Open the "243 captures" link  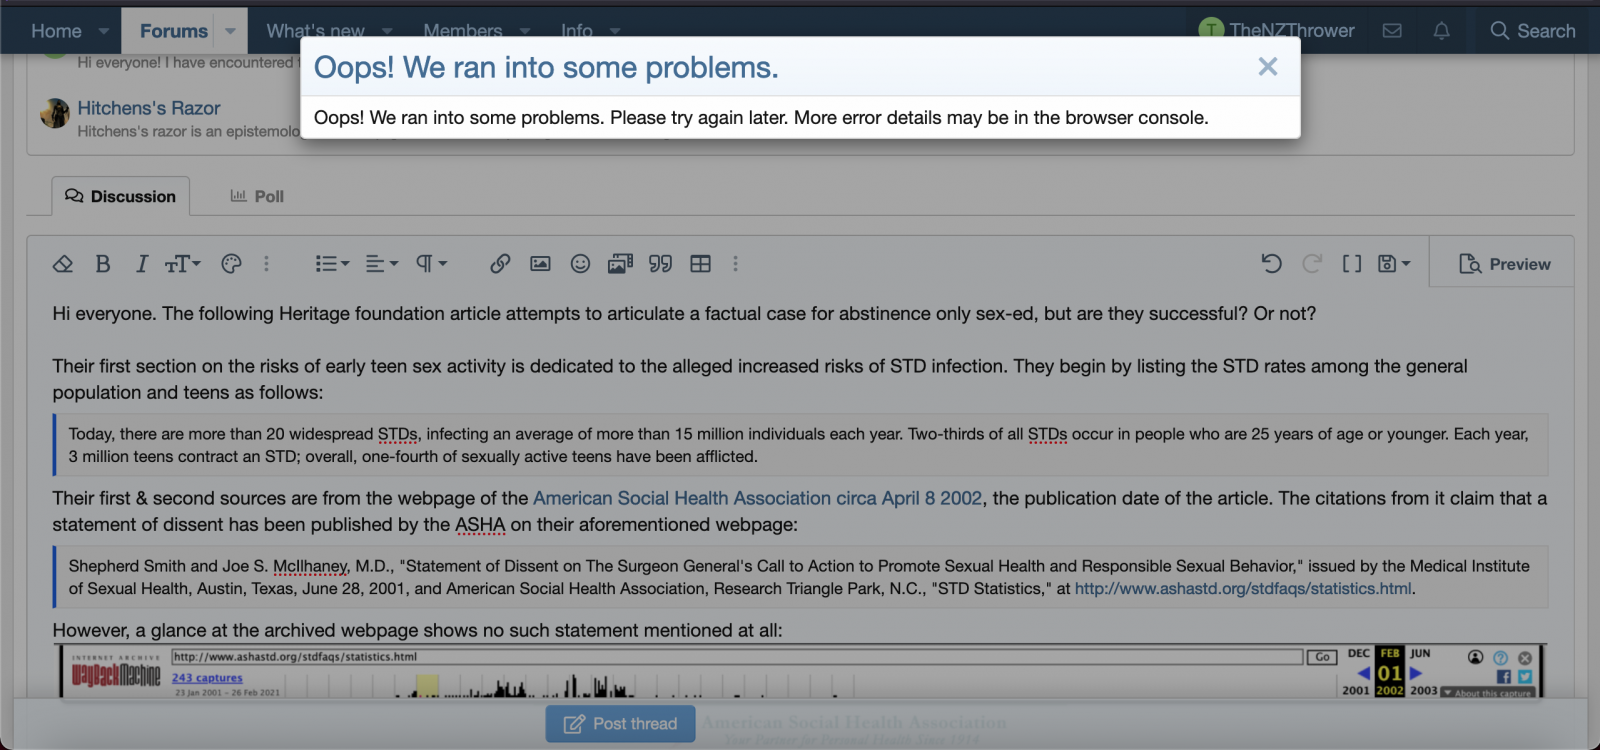(207, 678)
